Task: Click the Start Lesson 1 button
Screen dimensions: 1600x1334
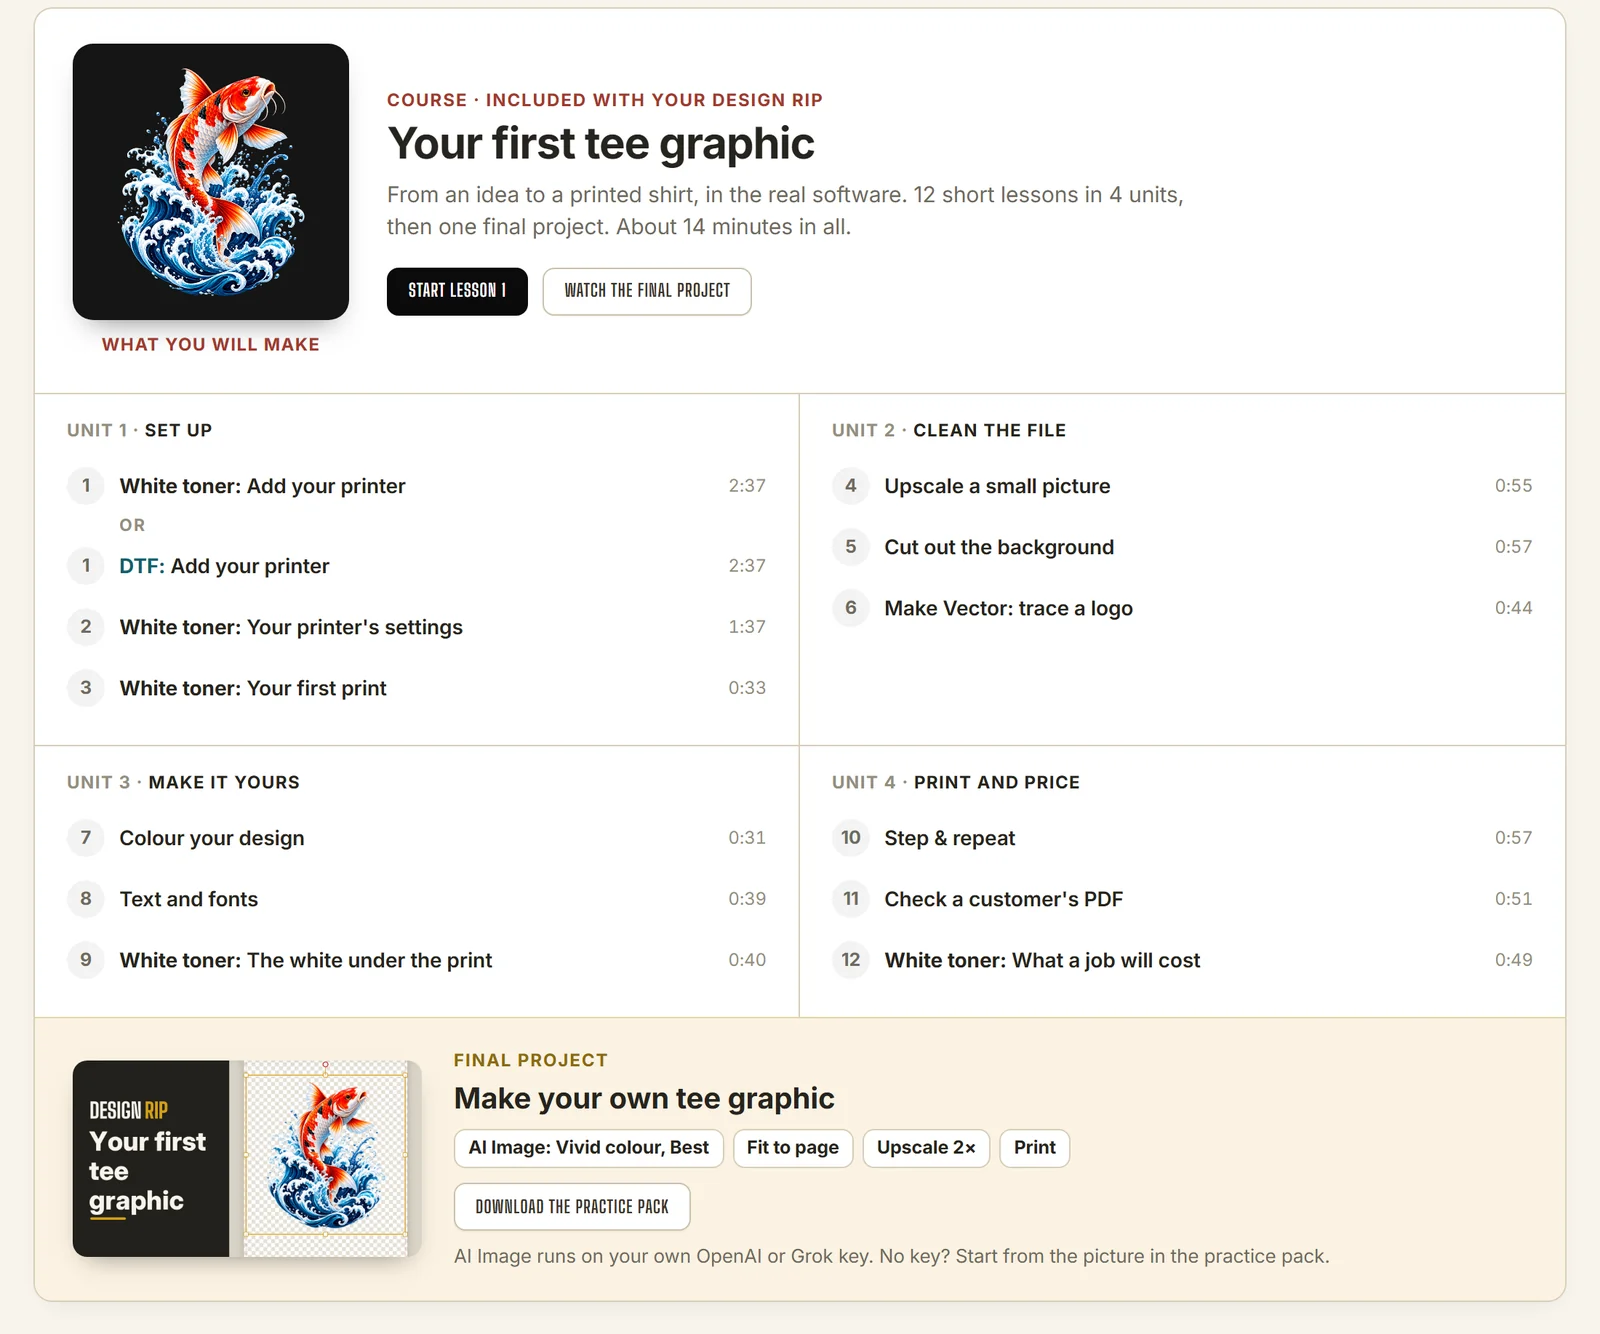Action: pos(457,291)
